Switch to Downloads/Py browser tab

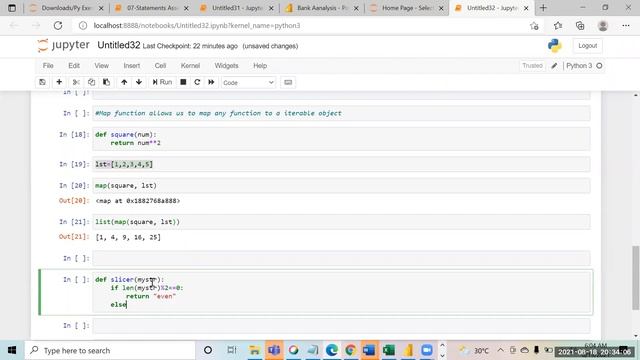coord(67,8)
